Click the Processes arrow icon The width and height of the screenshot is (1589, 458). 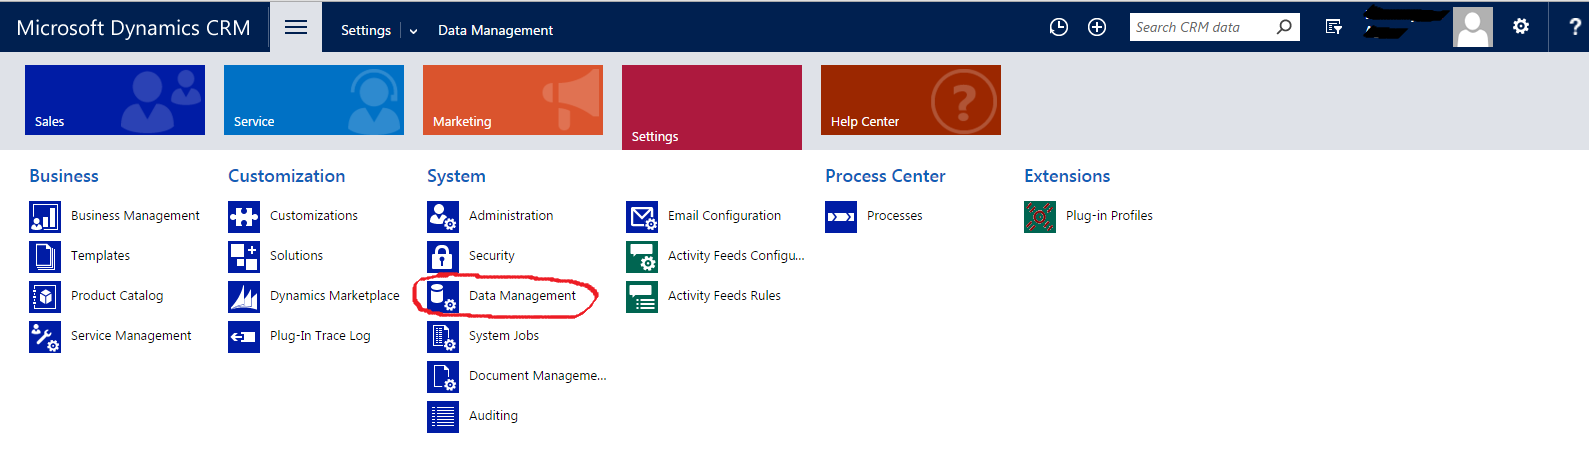841,216
